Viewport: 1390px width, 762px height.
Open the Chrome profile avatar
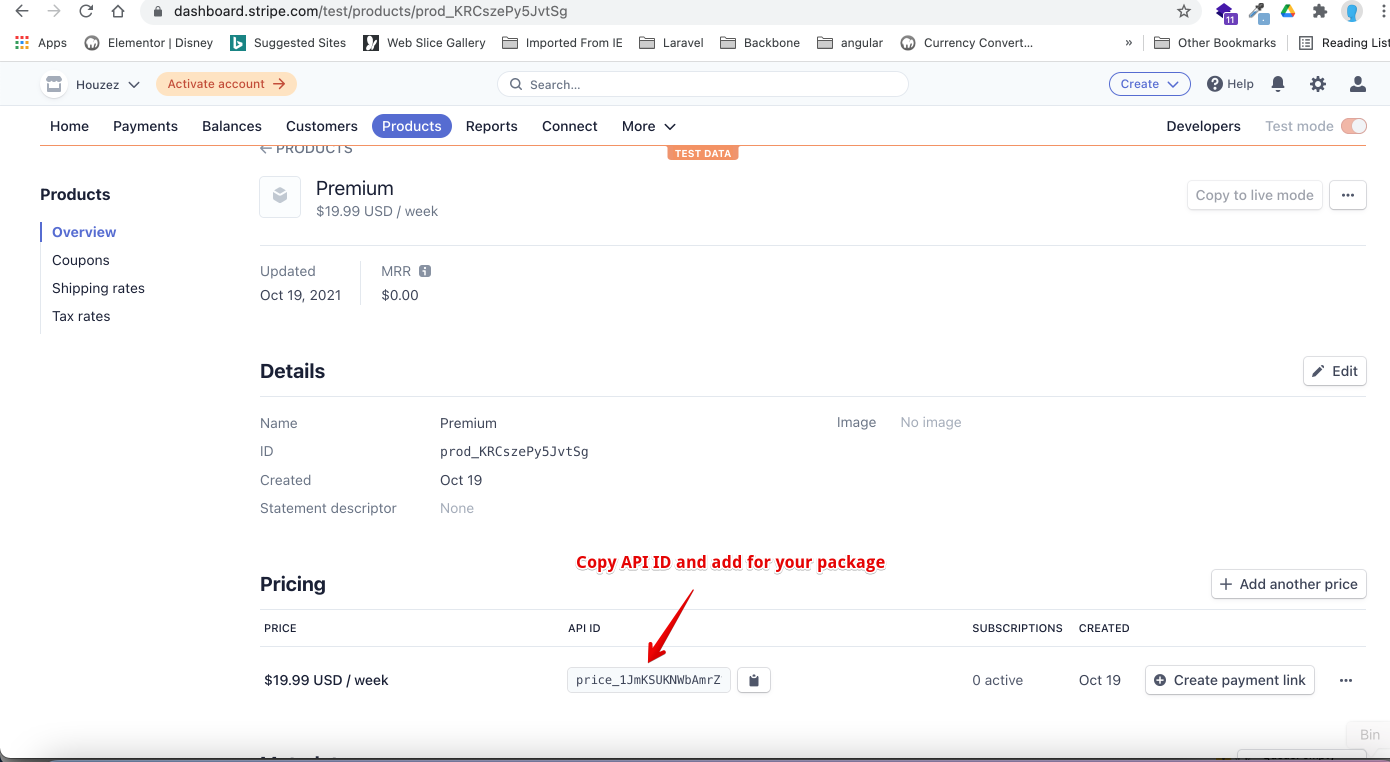pos(1352,12)
